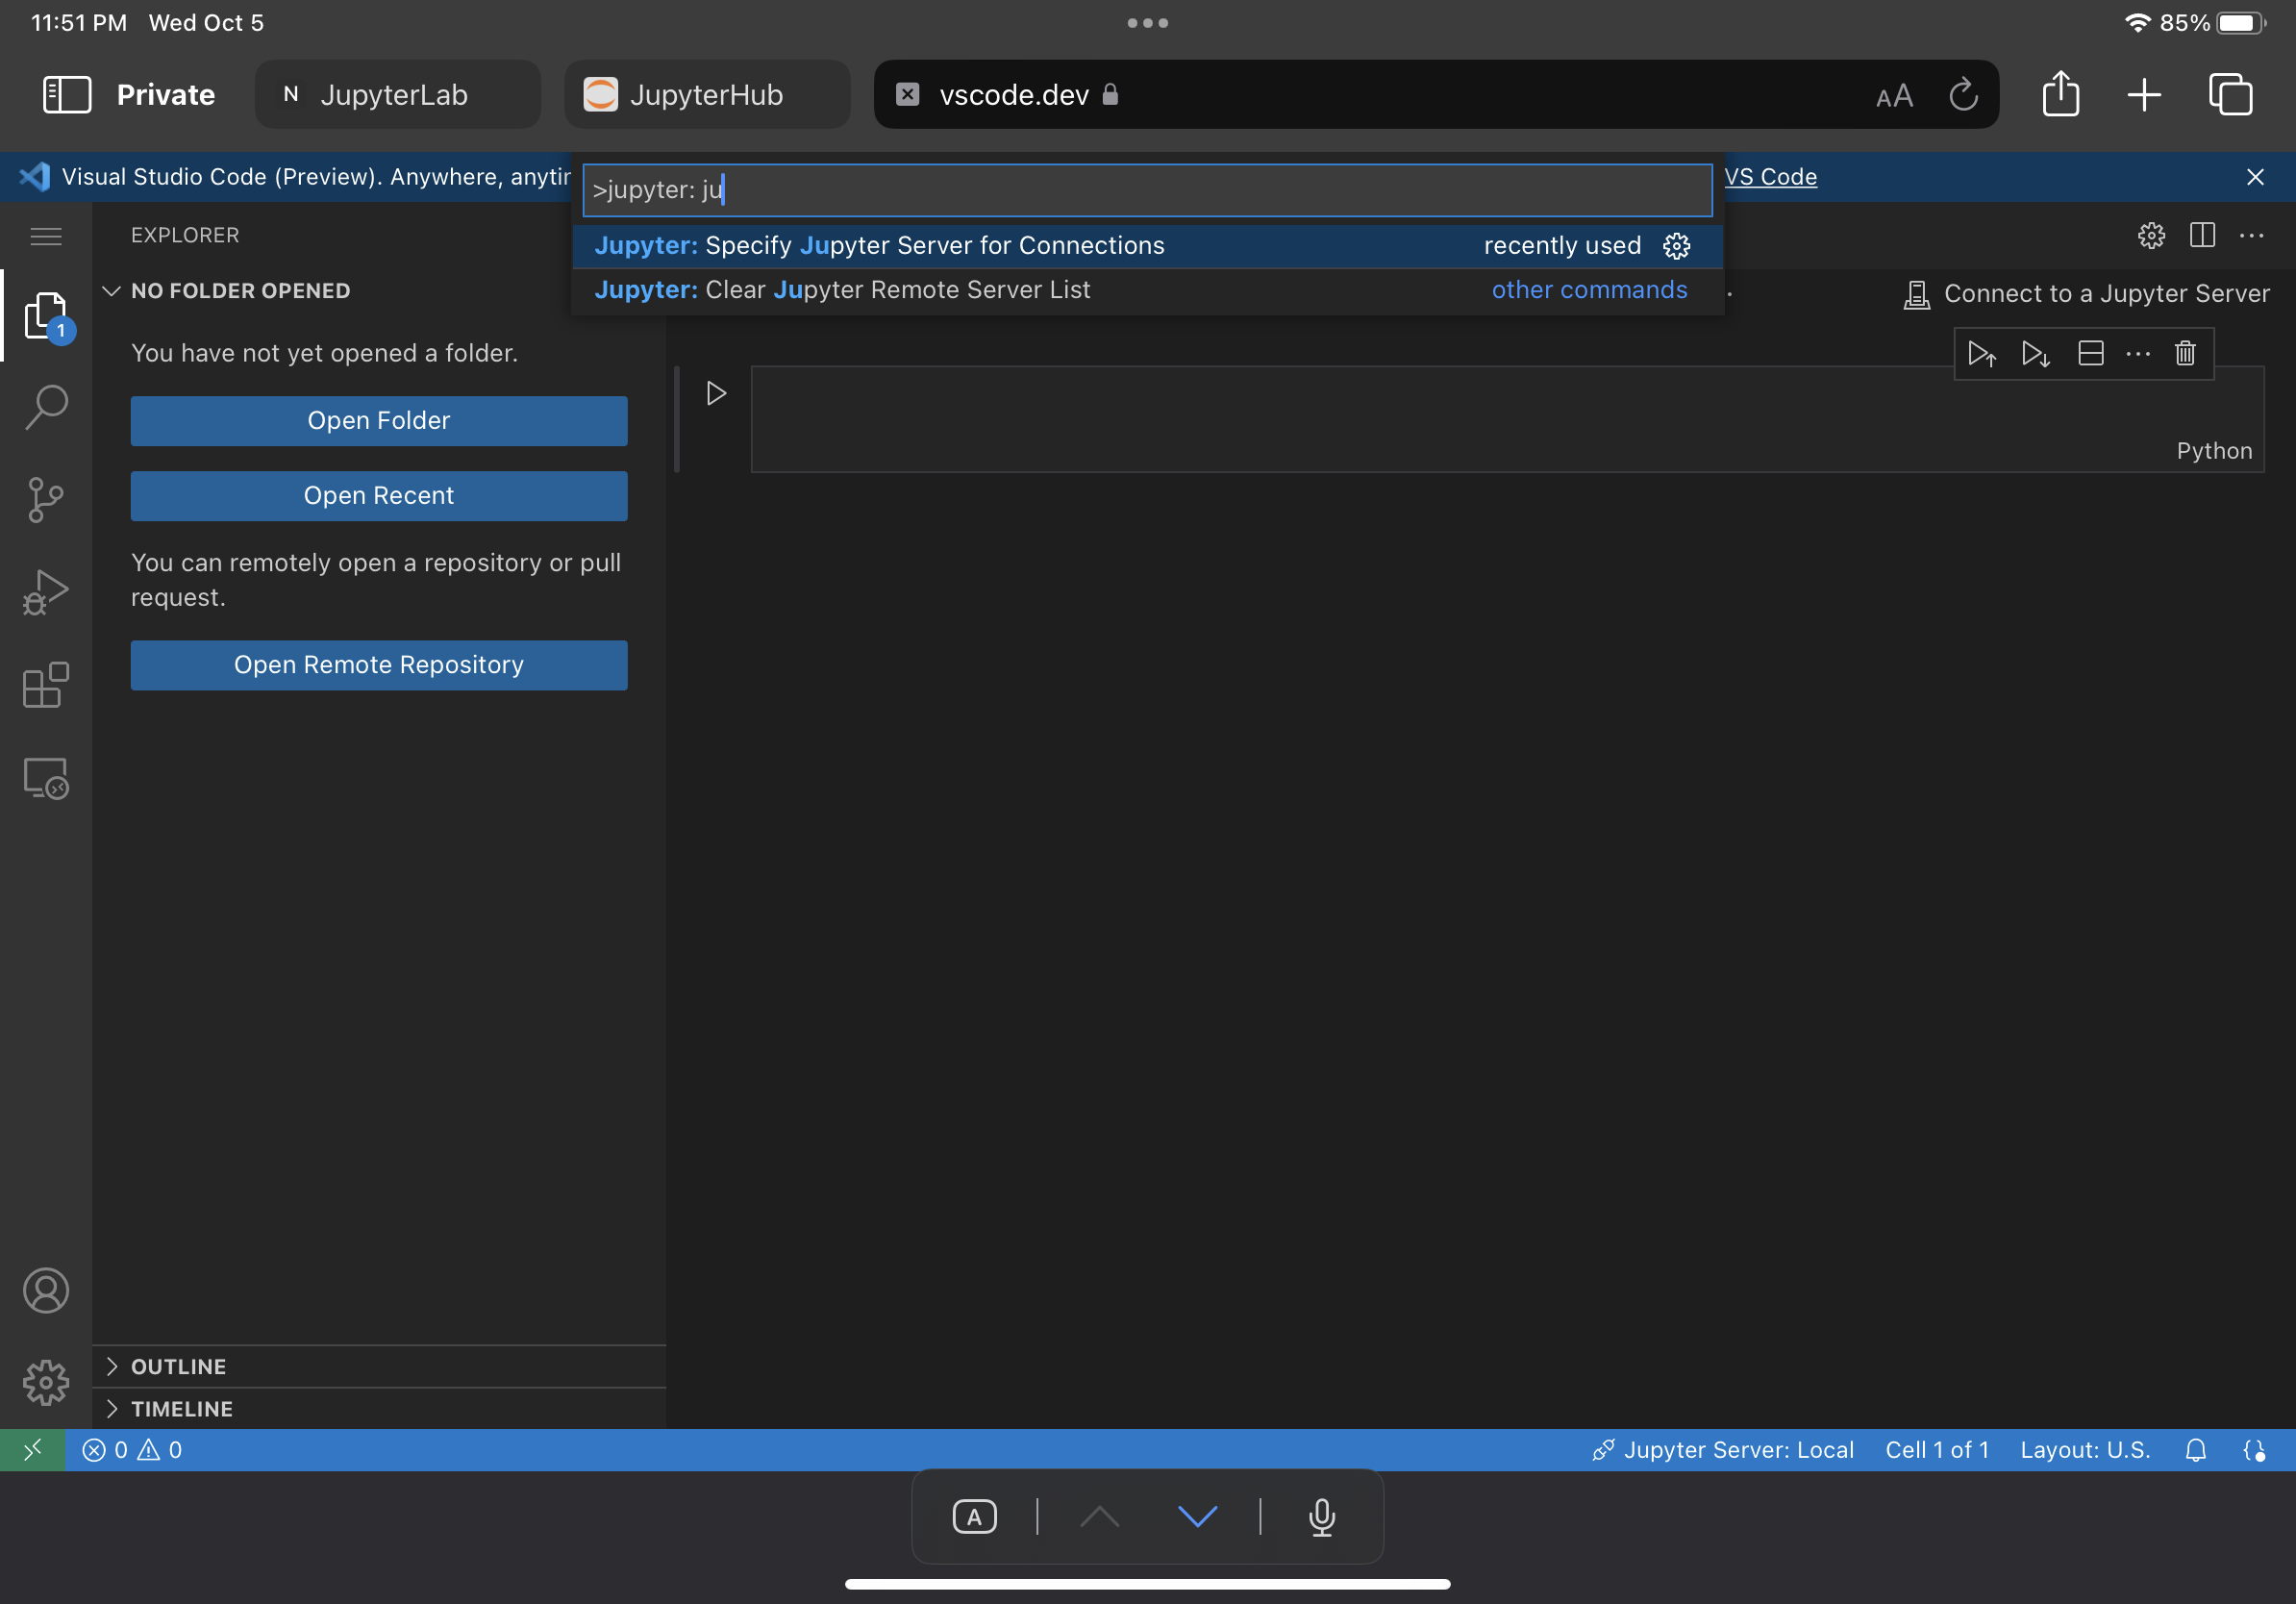Open more cell actions ellipsis
This screenshot has height=1604, width=2296.
click(x=2138, y=353)
